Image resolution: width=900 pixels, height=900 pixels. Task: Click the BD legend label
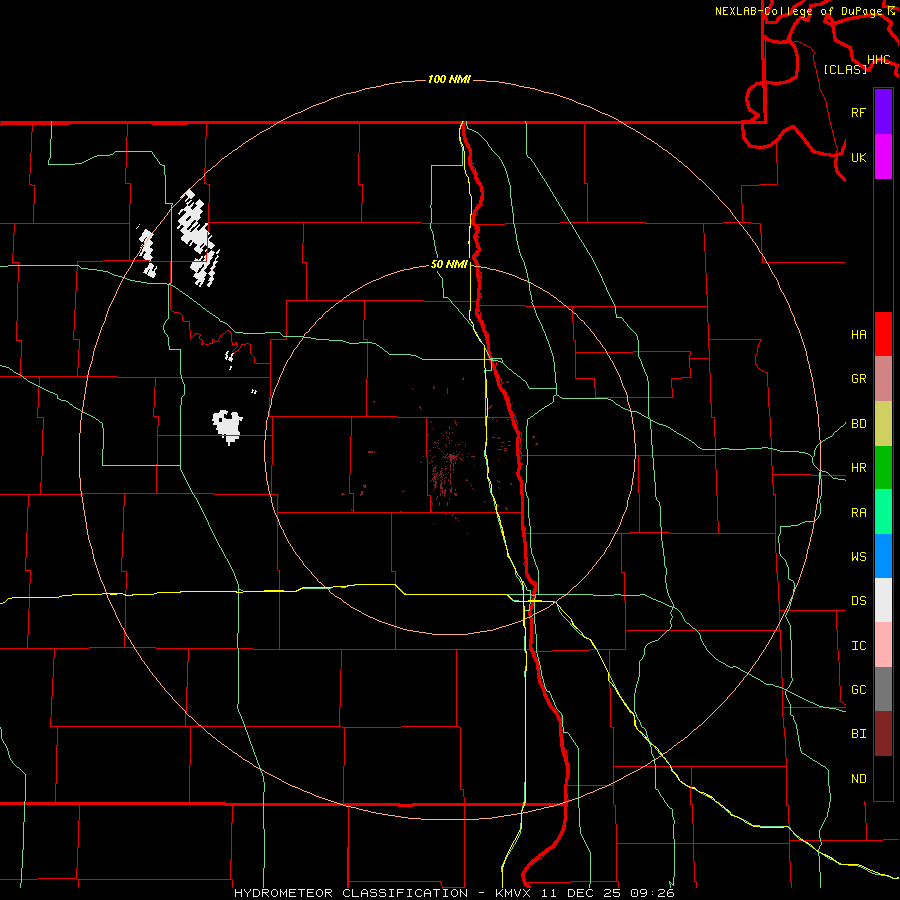click(858, 424)
